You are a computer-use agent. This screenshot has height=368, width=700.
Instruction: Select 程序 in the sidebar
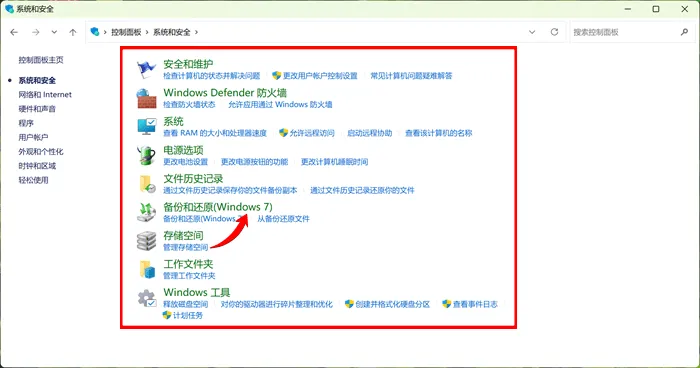click(26, 123)
